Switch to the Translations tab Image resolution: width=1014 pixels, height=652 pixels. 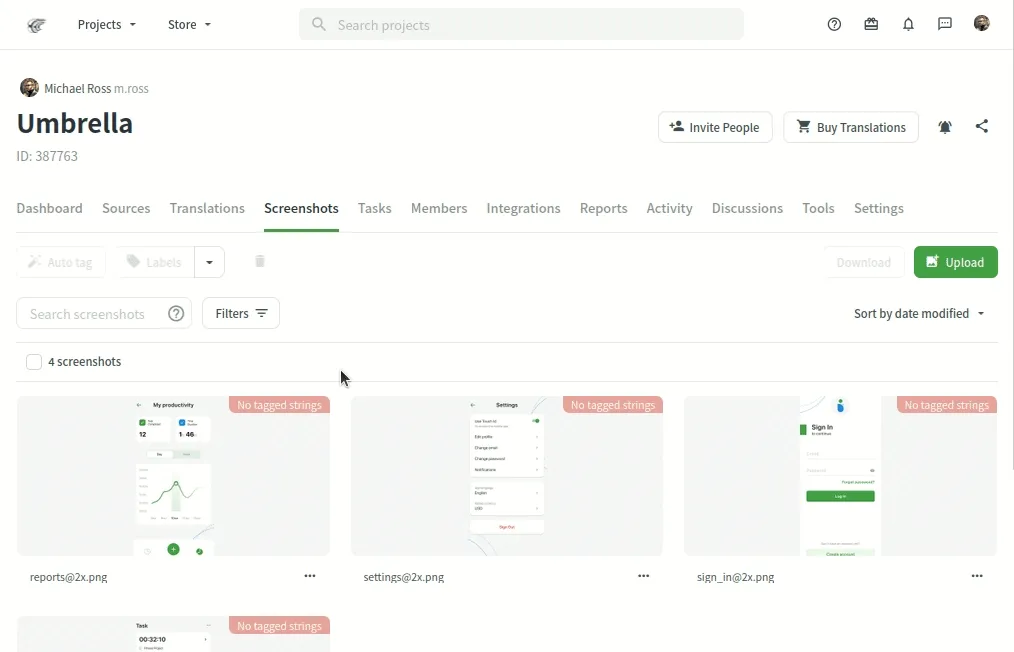pyautogui.click(x=207, y=208)
